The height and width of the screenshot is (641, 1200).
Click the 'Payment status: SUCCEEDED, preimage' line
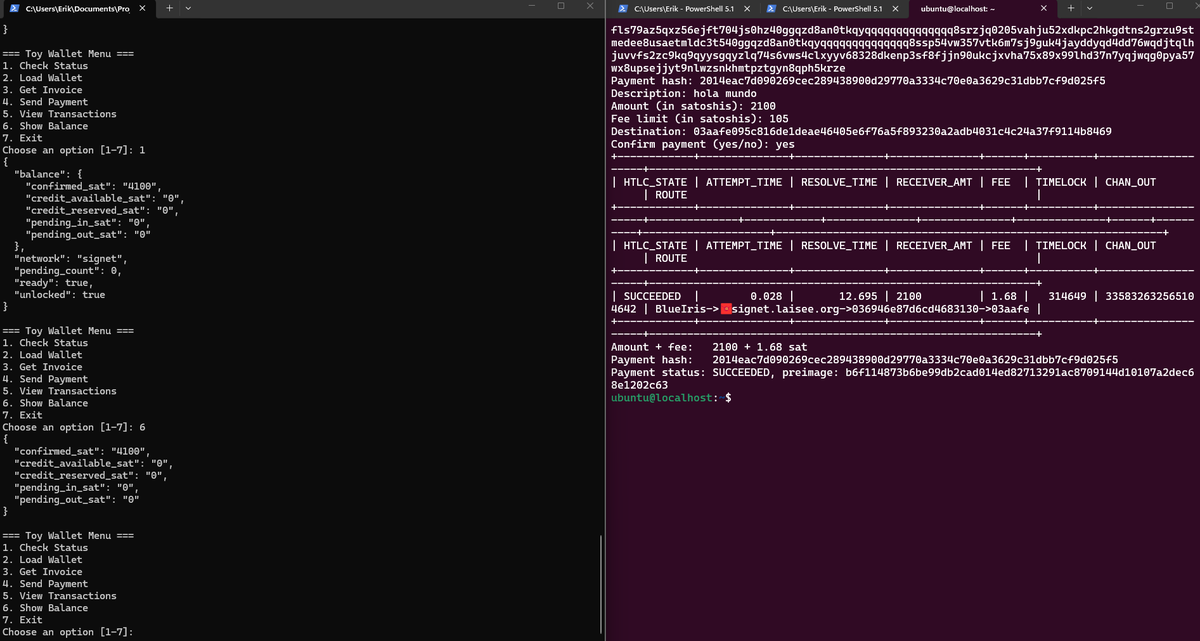click(x=902, y=378)
